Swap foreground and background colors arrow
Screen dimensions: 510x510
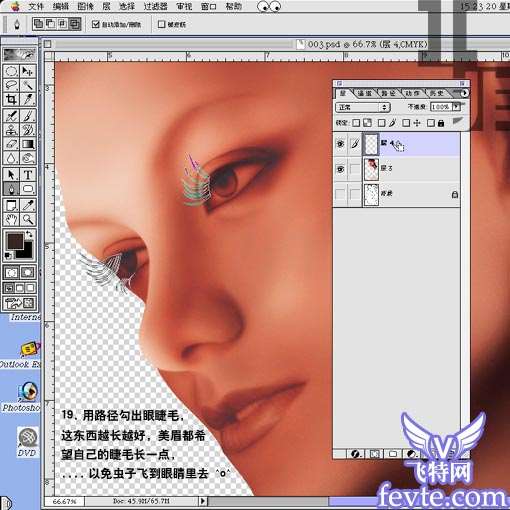point(29,234)
